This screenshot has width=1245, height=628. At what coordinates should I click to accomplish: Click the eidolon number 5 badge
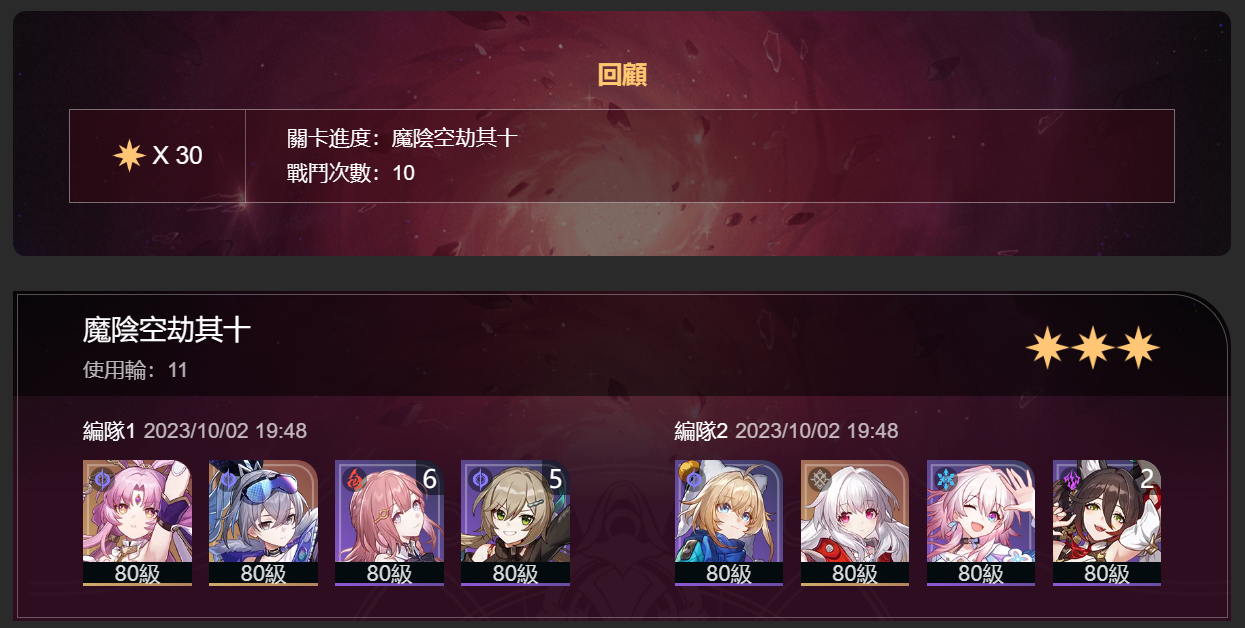(556, 479)
